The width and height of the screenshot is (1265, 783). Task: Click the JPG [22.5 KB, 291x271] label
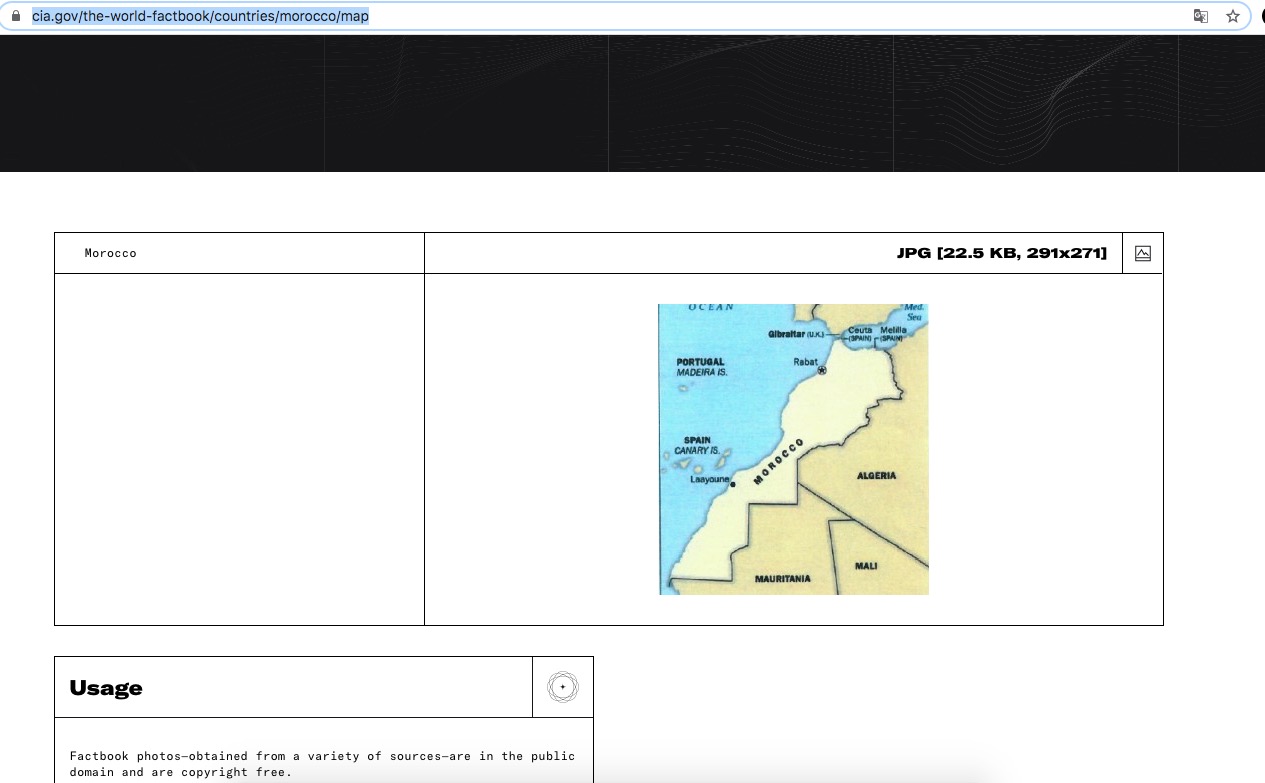(x=1001, y=253)
